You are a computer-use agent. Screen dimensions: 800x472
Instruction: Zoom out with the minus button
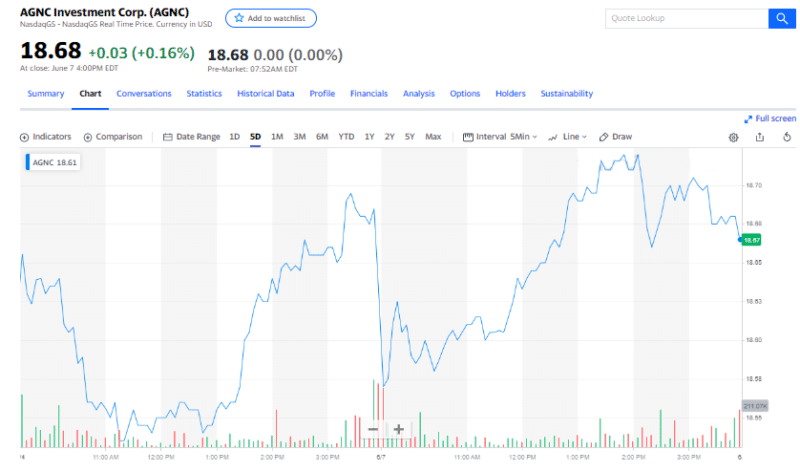[372, 429]
